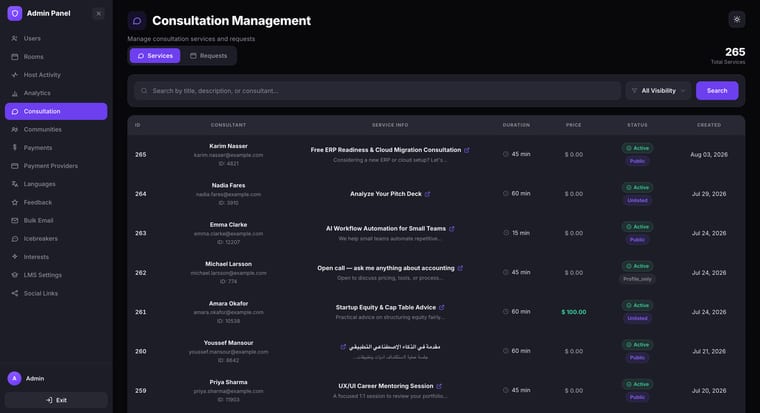Screen dimensions: 760x413
Task: Collapse the Admin Panel sidebar
Action: point(98,14)
